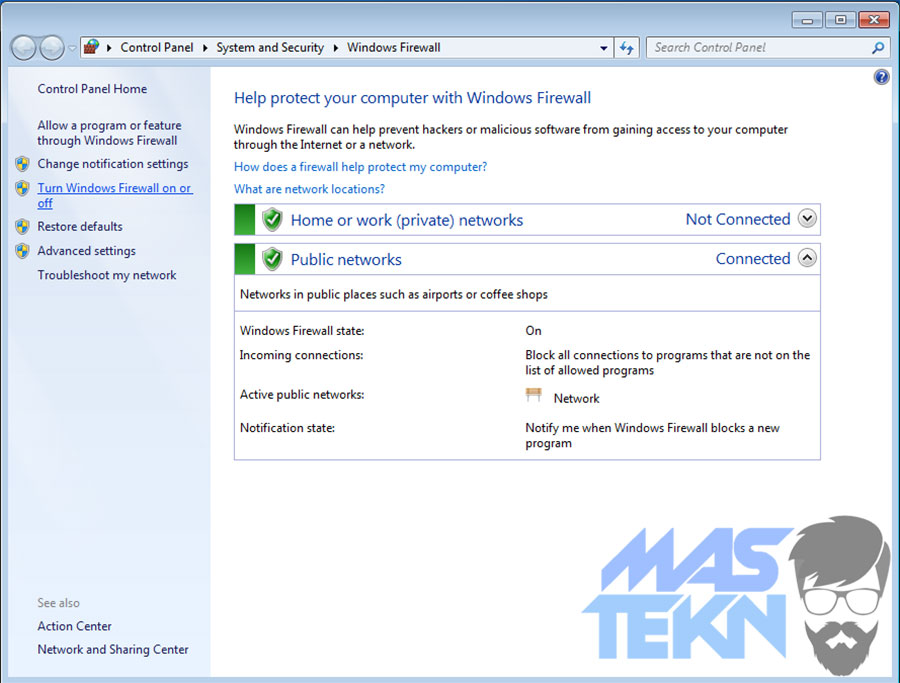Click the green shield on Public networks
The image size is (900, 683).
point(272,258)
